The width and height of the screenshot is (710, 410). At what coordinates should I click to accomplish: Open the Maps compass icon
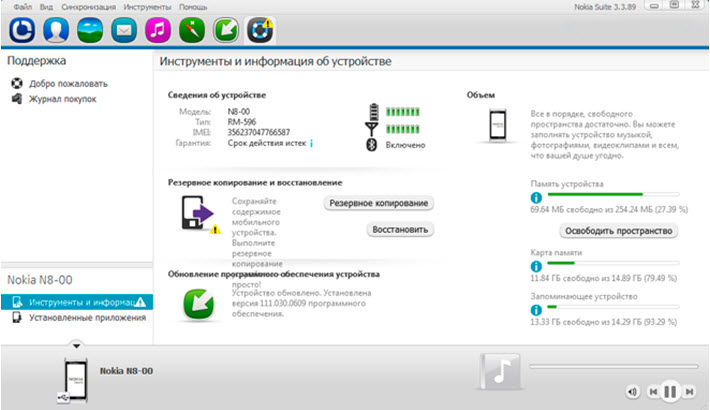192,30
